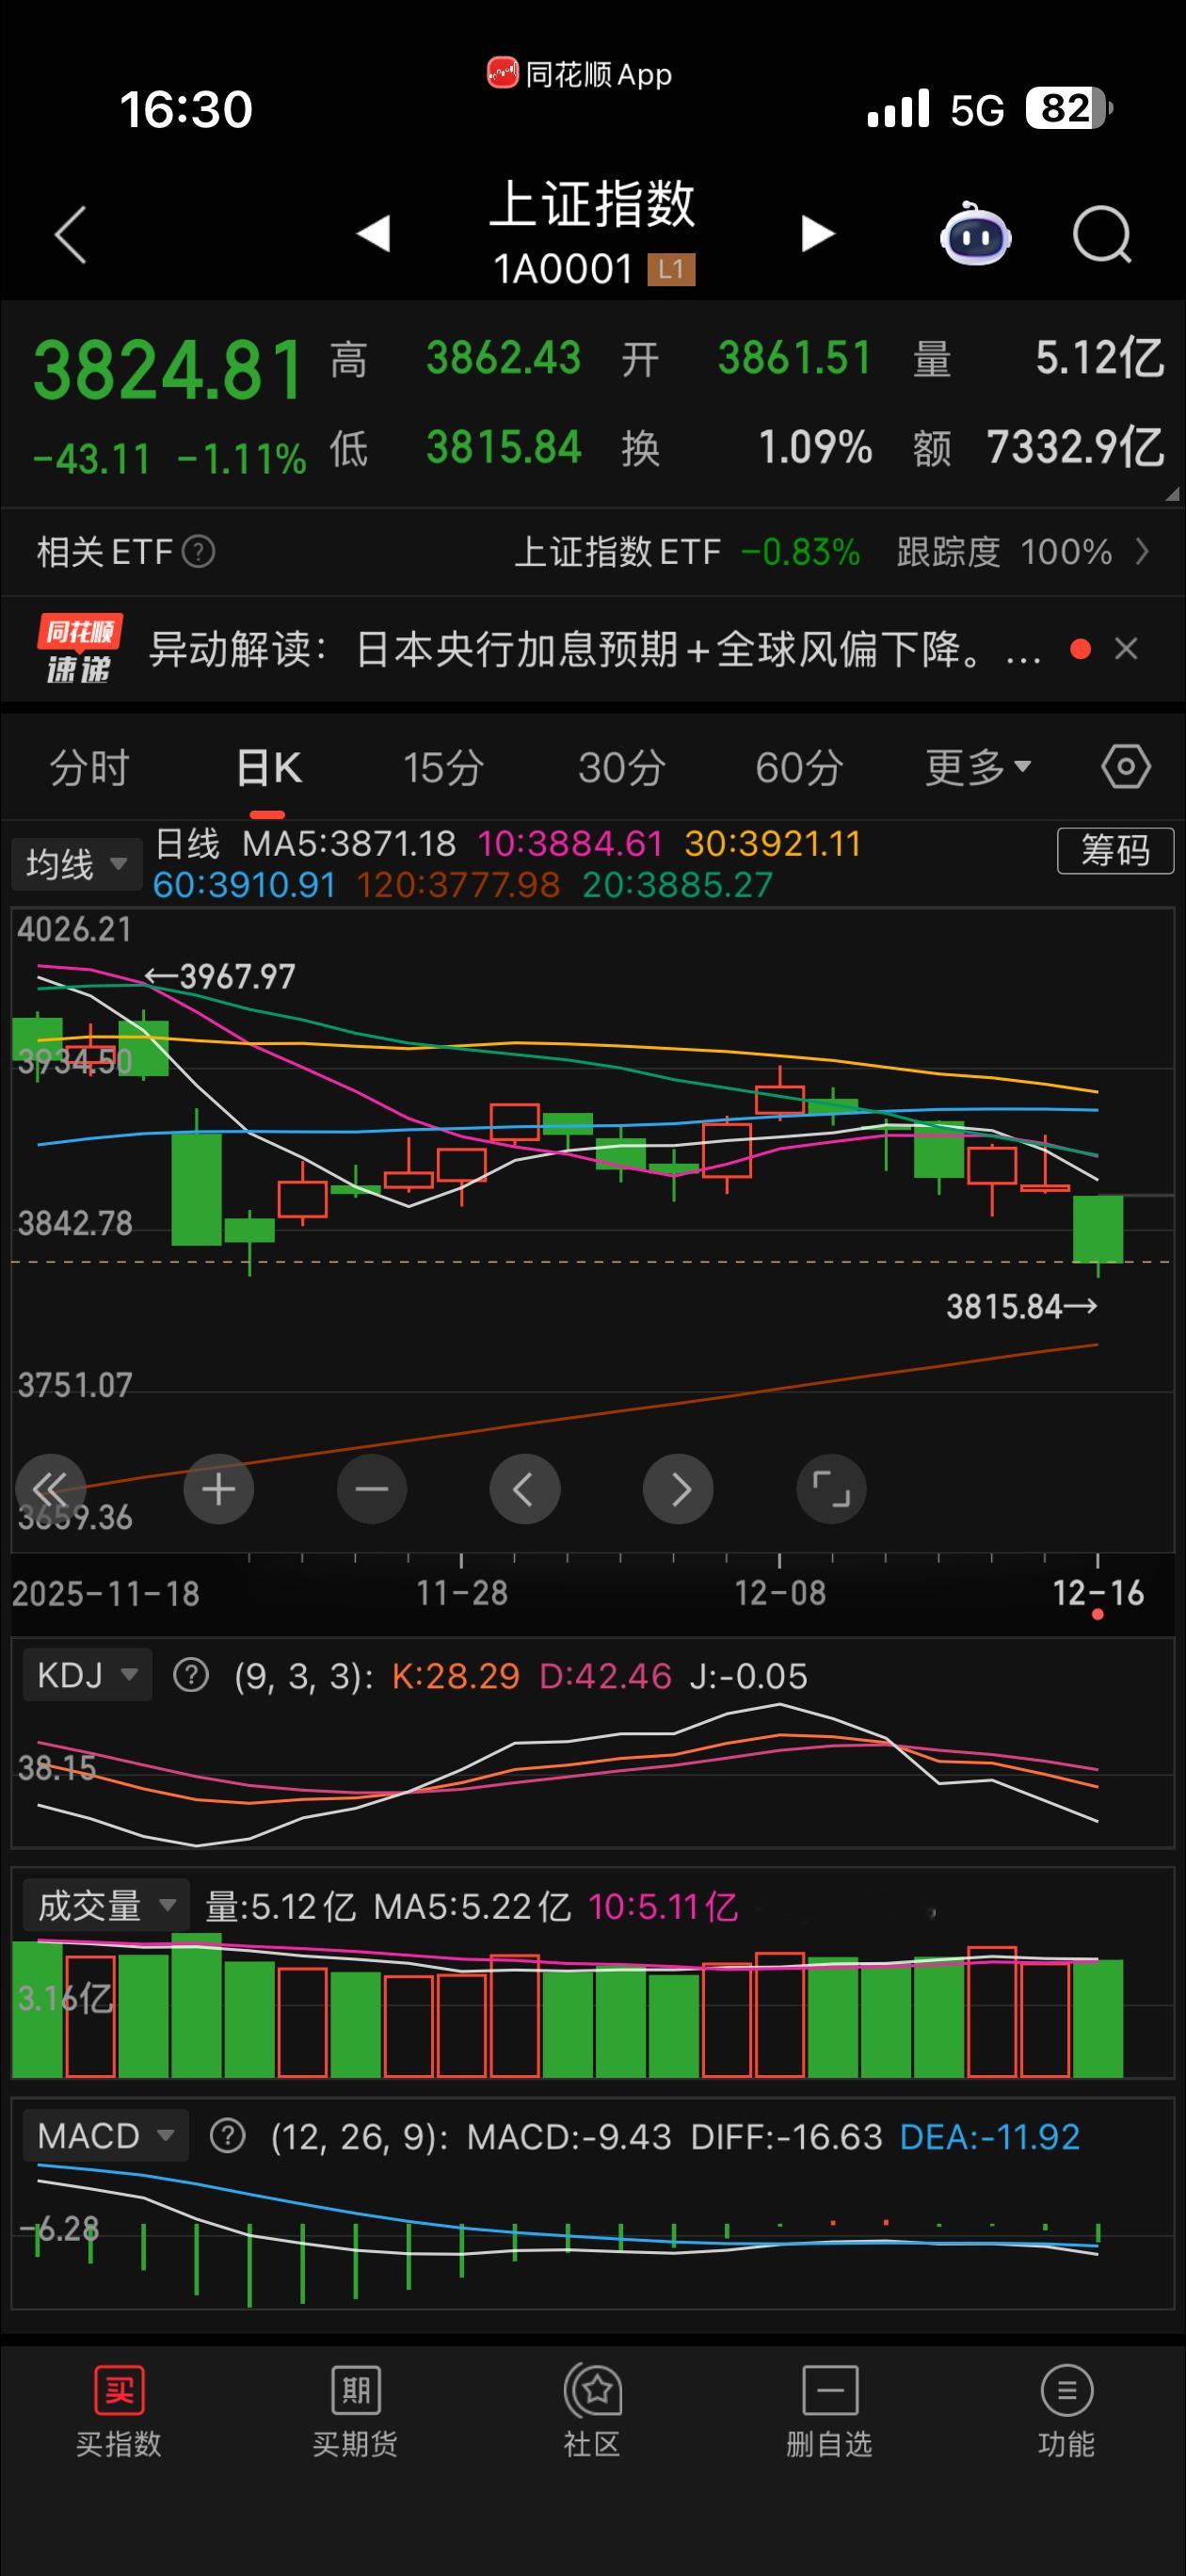
Task: Select the 日K tab
Action: (268, 768)
